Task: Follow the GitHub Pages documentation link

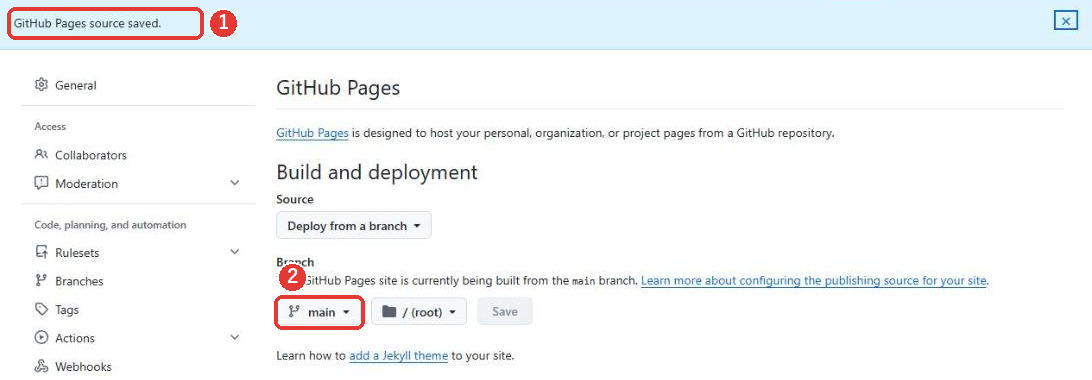Action: [313, 133]
